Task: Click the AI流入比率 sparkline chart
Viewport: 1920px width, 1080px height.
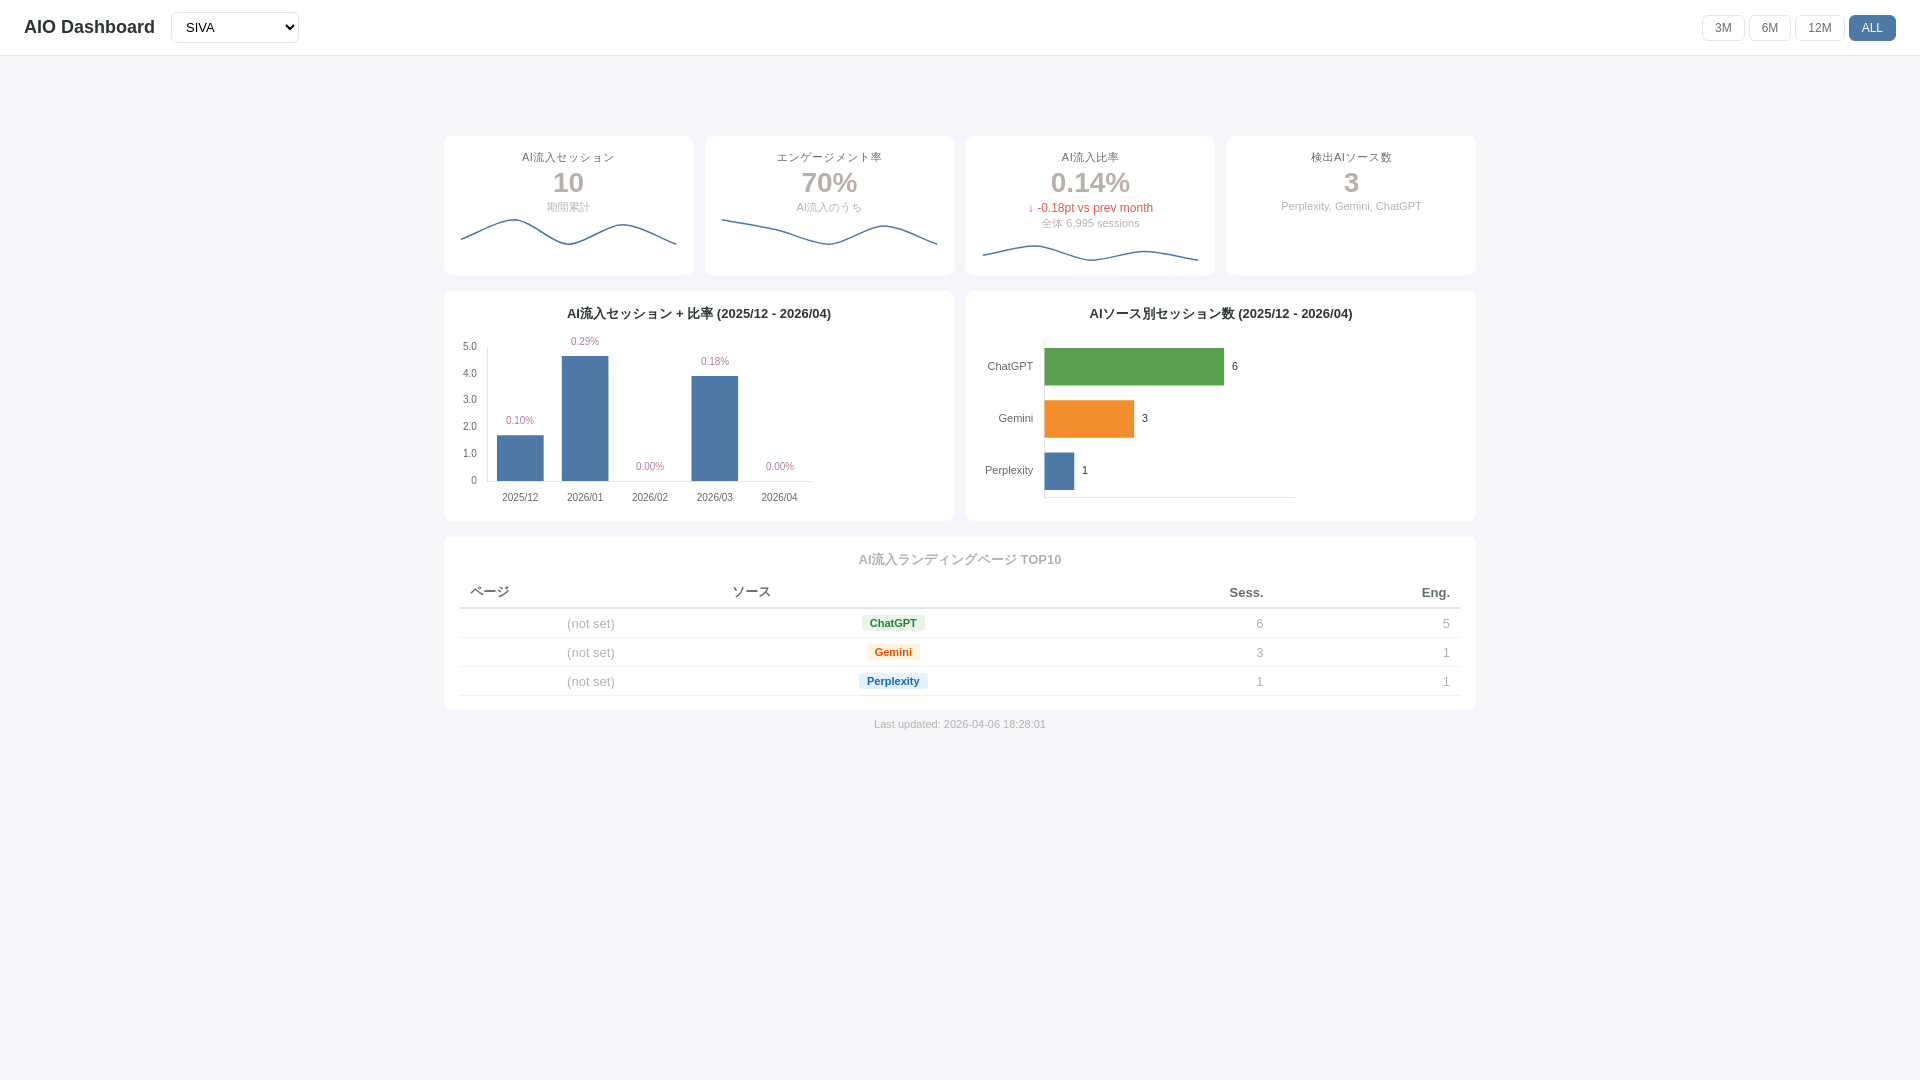Action: pyautogui.click(x=1090, y=253)
